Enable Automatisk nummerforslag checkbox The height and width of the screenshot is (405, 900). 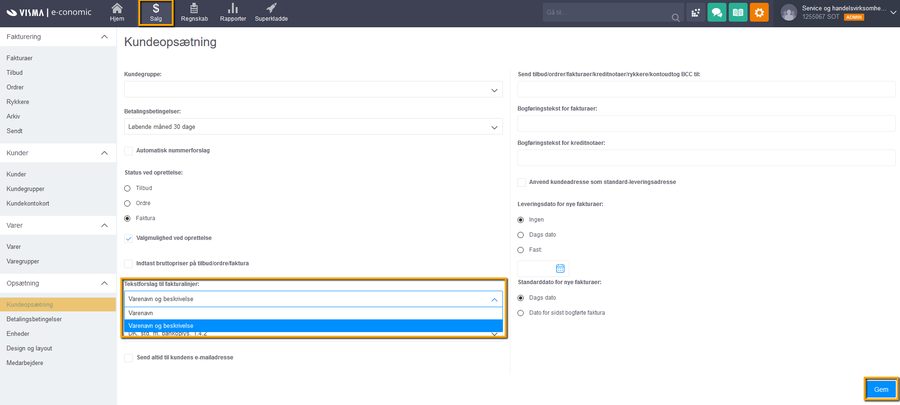pos(128,150)
